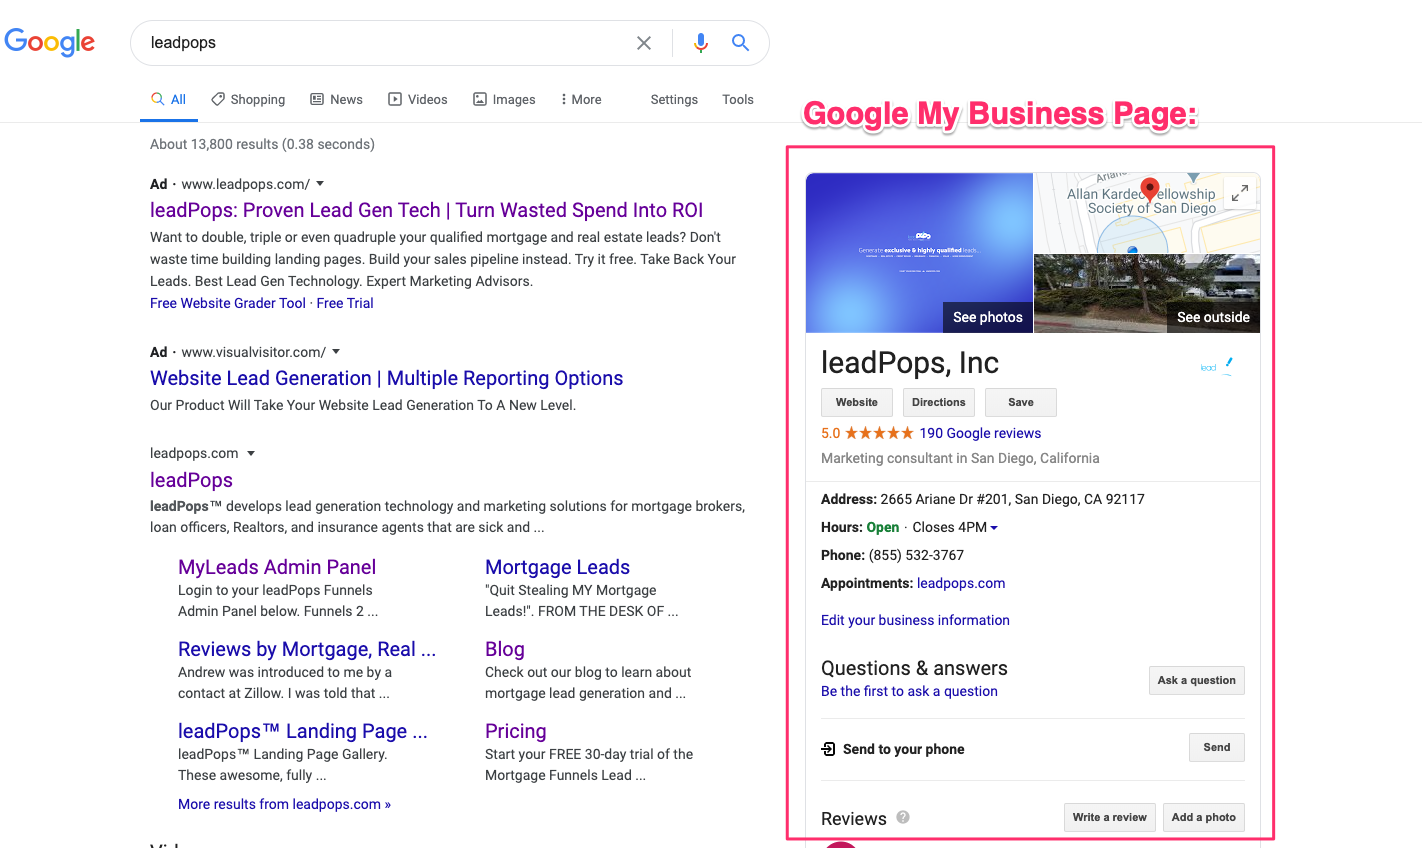This screenshot has width=1422, height=848.
Task: Open the 190 Google reviews link
Action: click(980, 433)
